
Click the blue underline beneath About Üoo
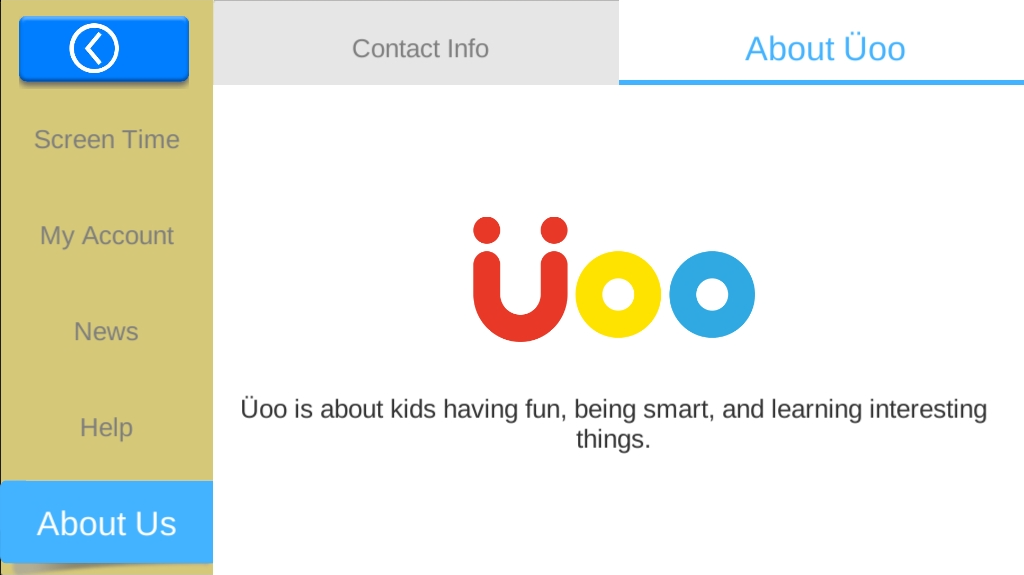pos(822,82)
